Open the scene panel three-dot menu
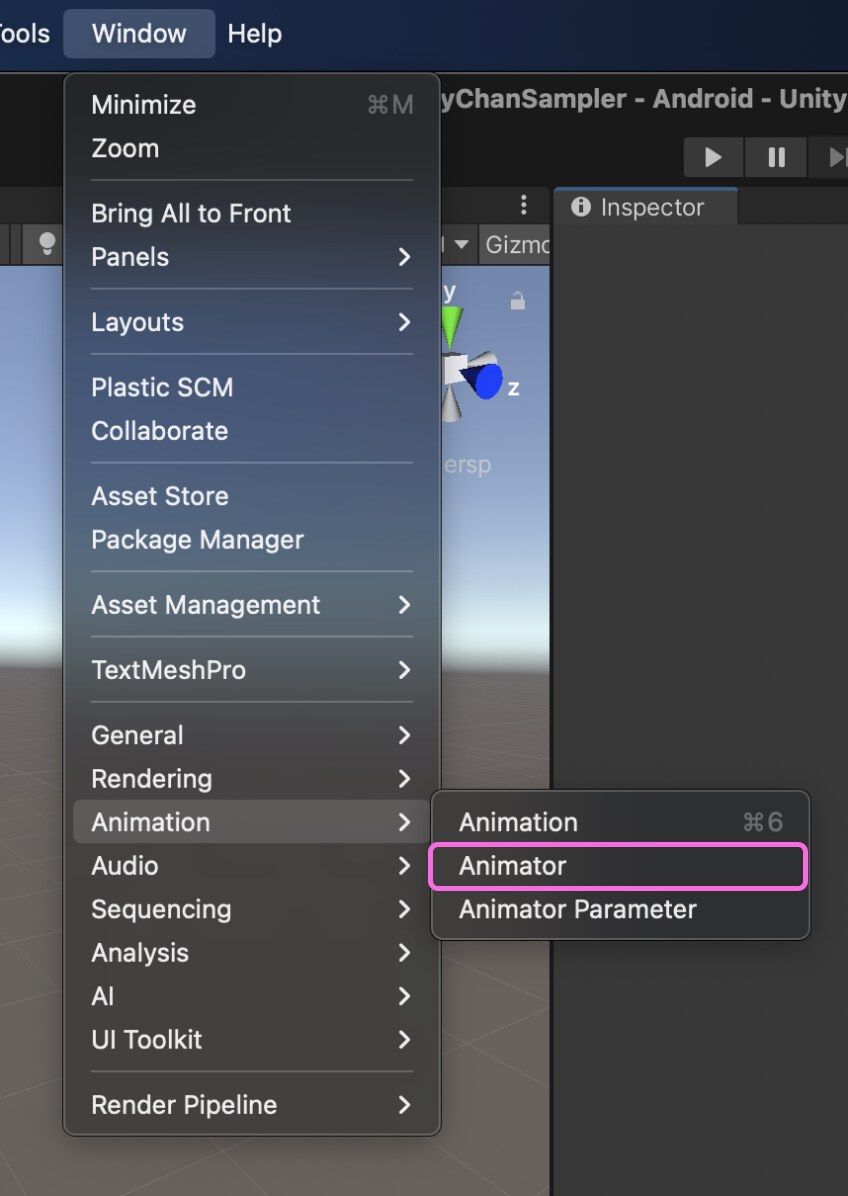Viewport: 848px width, 1196px height. pos(523,204)
